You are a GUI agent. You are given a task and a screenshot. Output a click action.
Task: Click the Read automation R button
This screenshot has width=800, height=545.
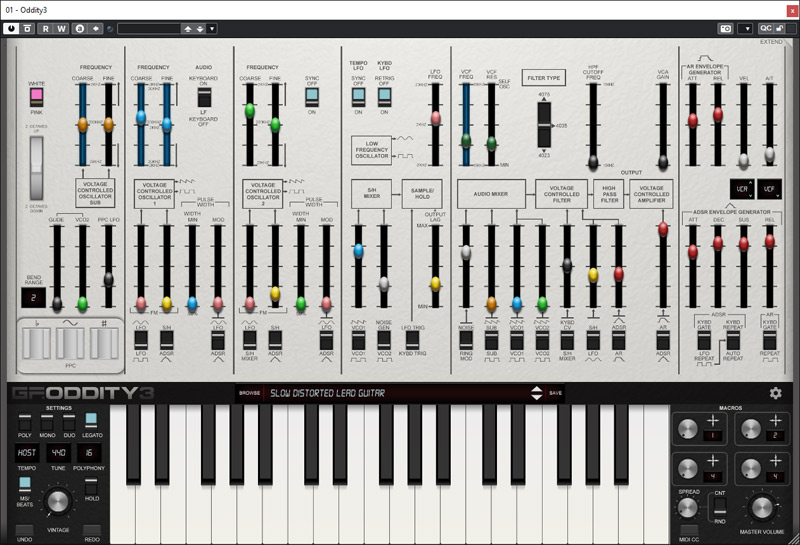coord(48,29)
